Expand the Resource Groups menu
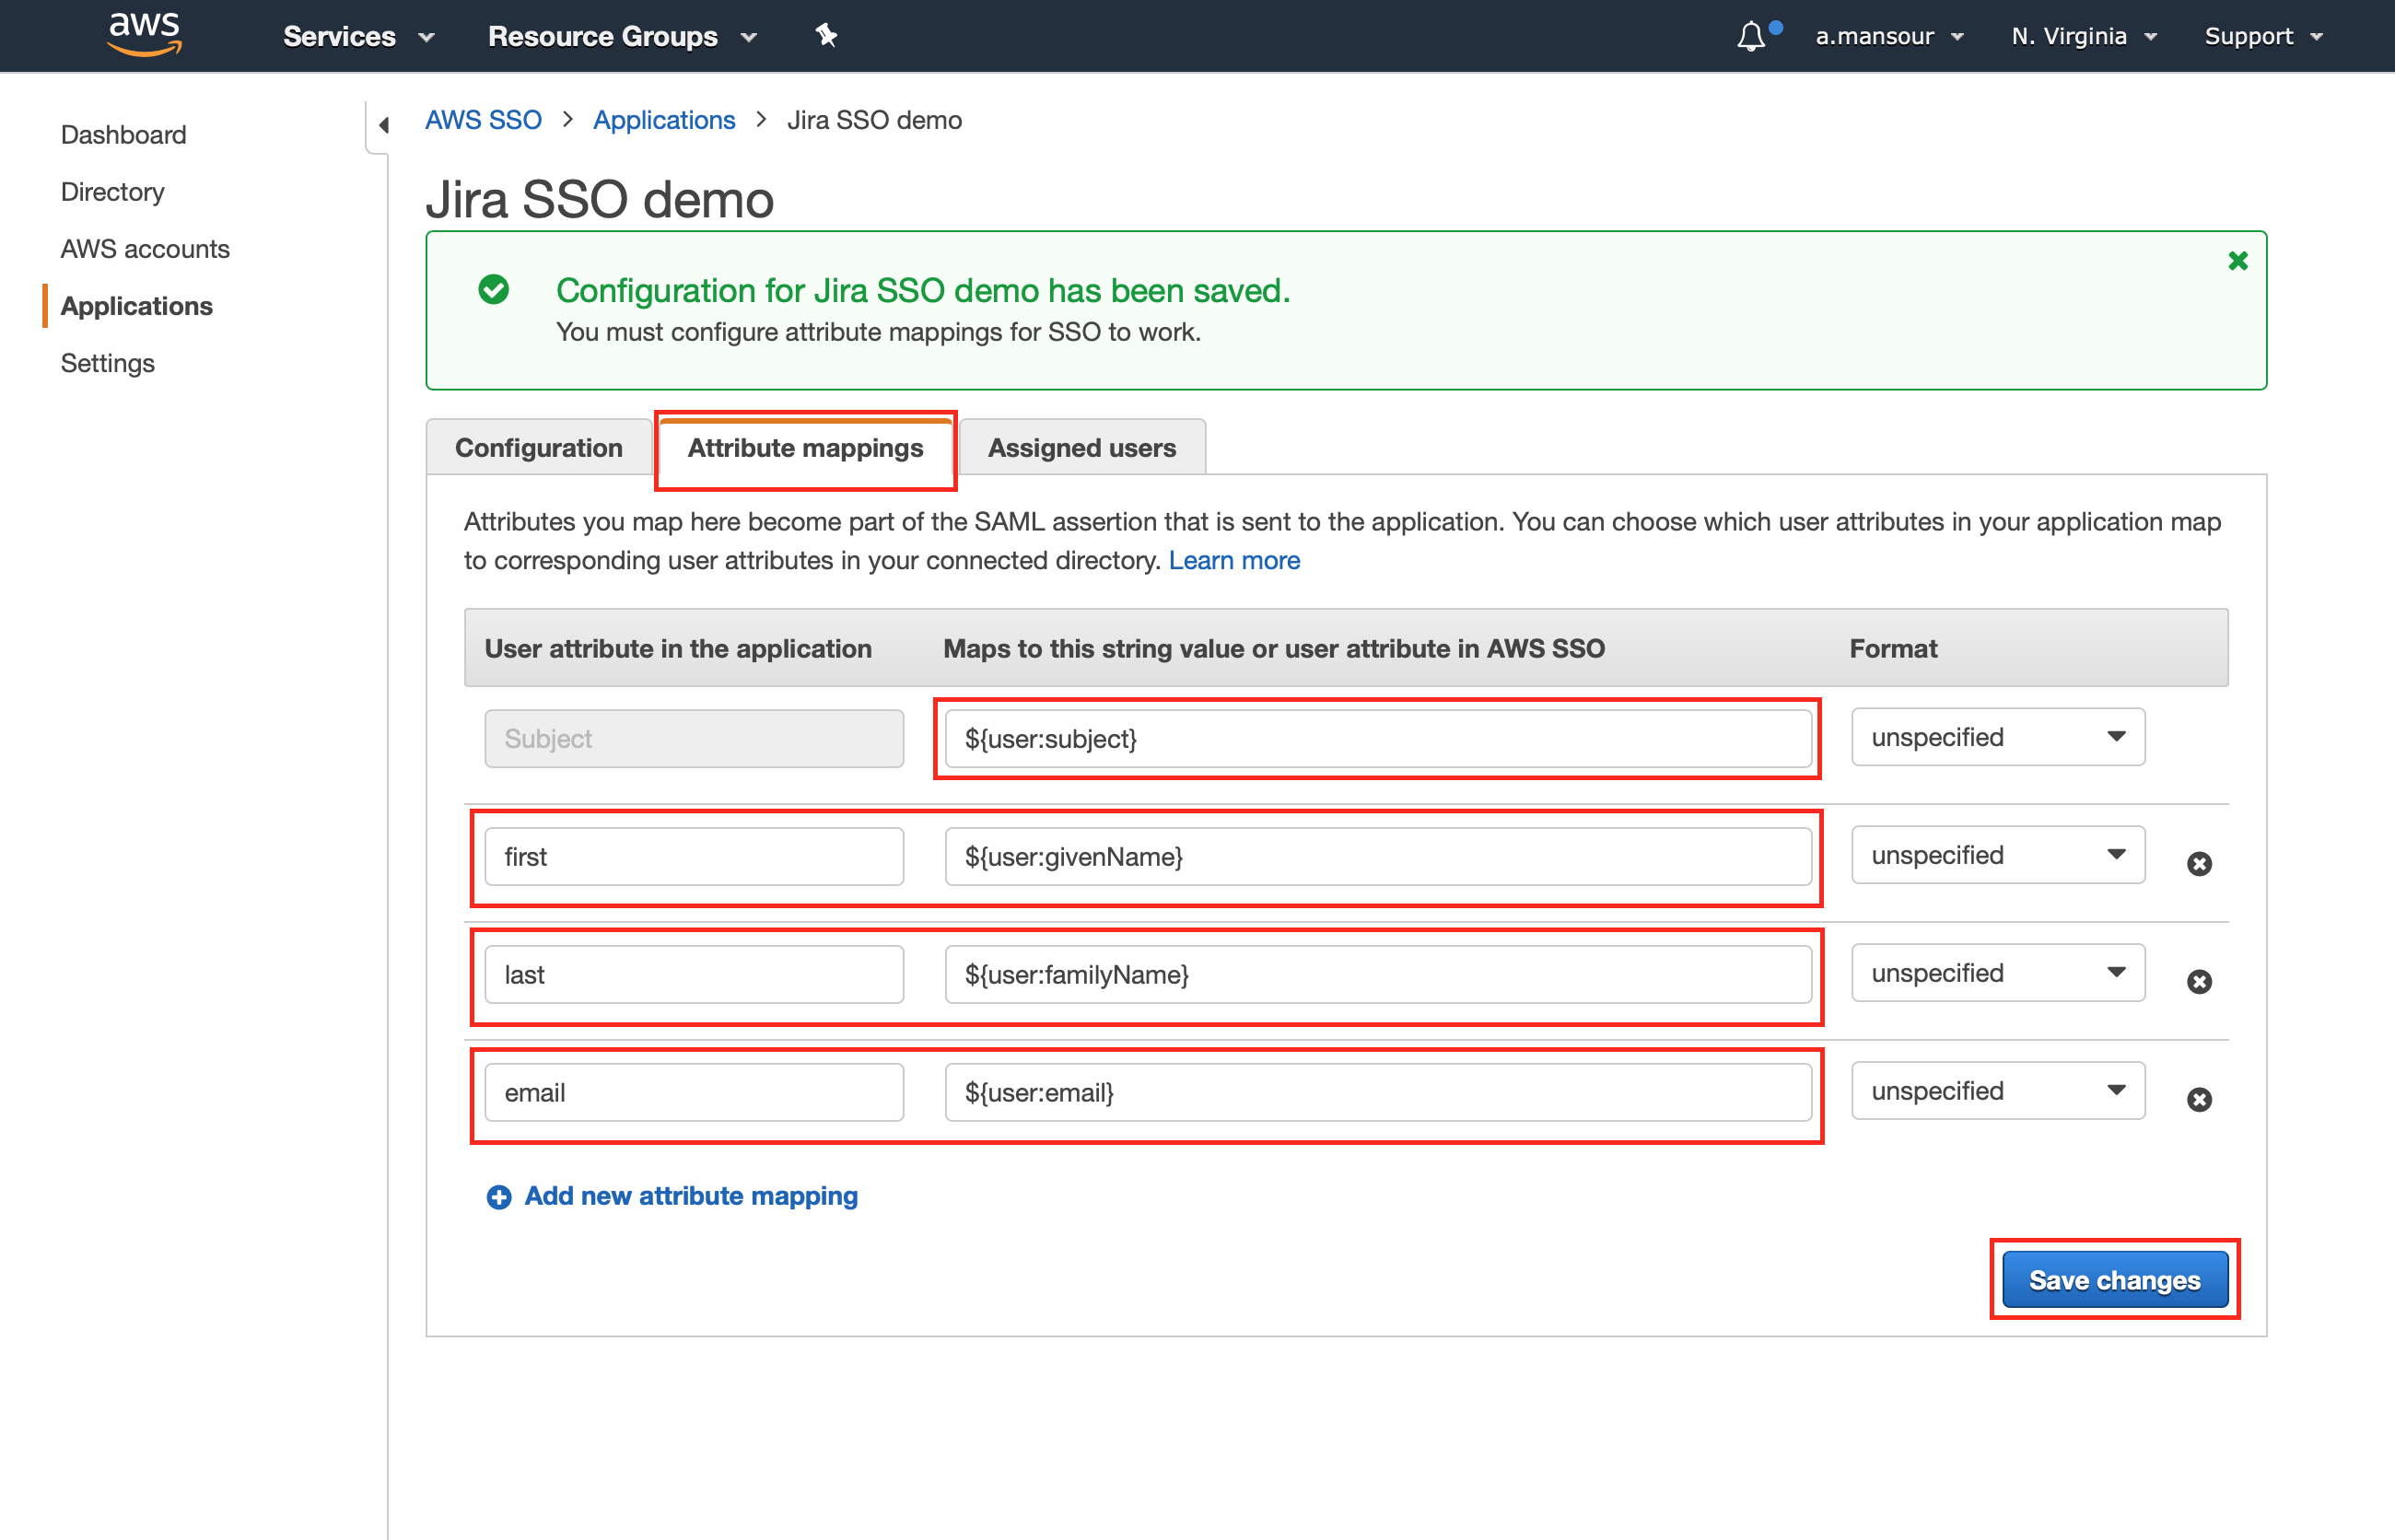Viewport: 2395px width, 1540px height. pyautogui.click(x=622, y=36)
